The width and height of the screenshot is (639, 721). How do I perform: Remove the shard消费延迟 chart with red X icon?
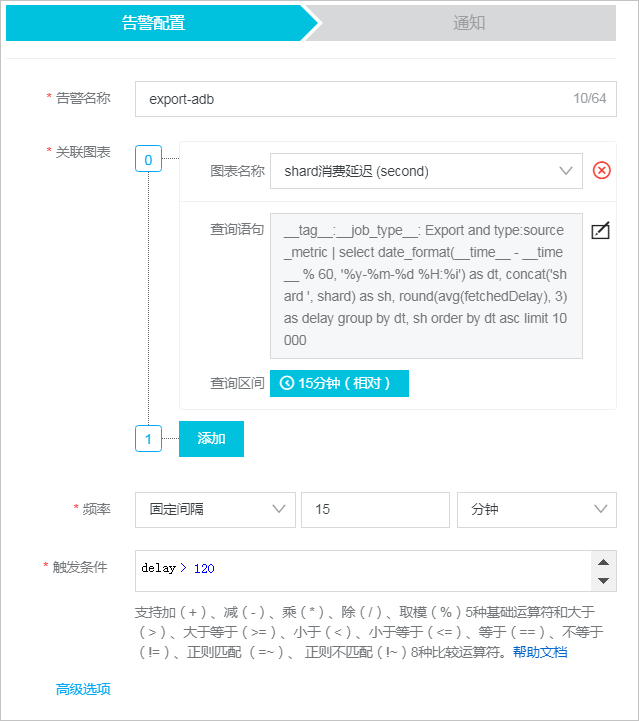601,171
